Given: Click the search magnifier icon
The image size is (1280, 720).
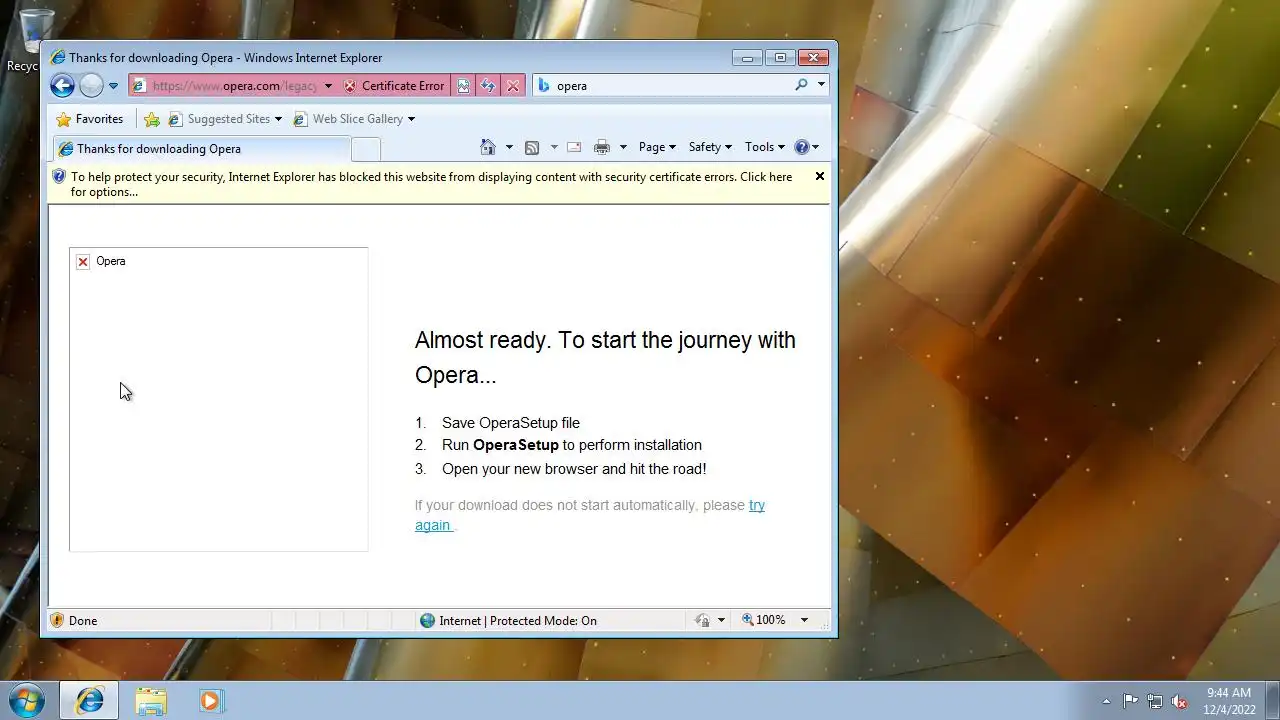Looking at the screenshot, I should click(x=801, y=85).
